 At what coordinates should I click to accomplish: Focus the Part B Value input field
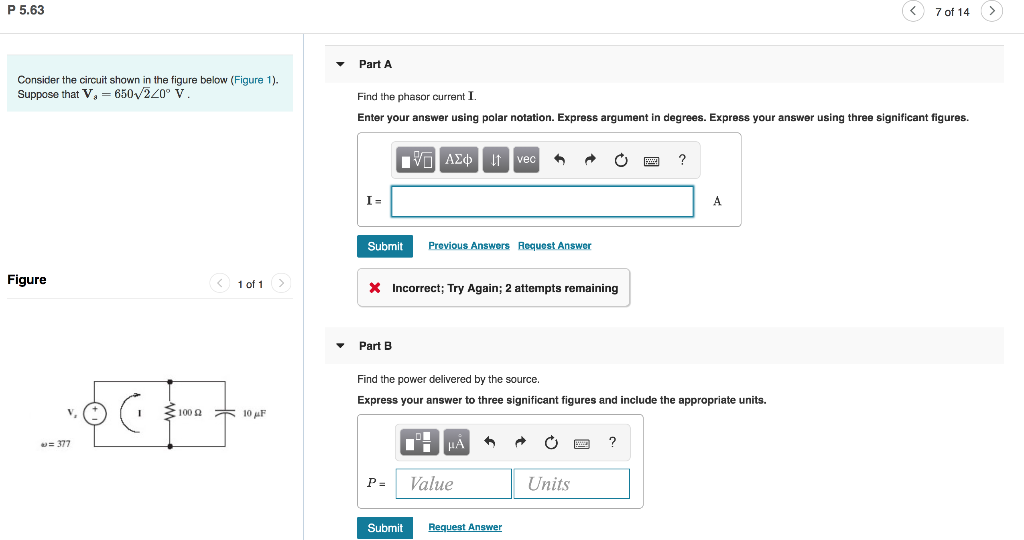tap(453, 483)
